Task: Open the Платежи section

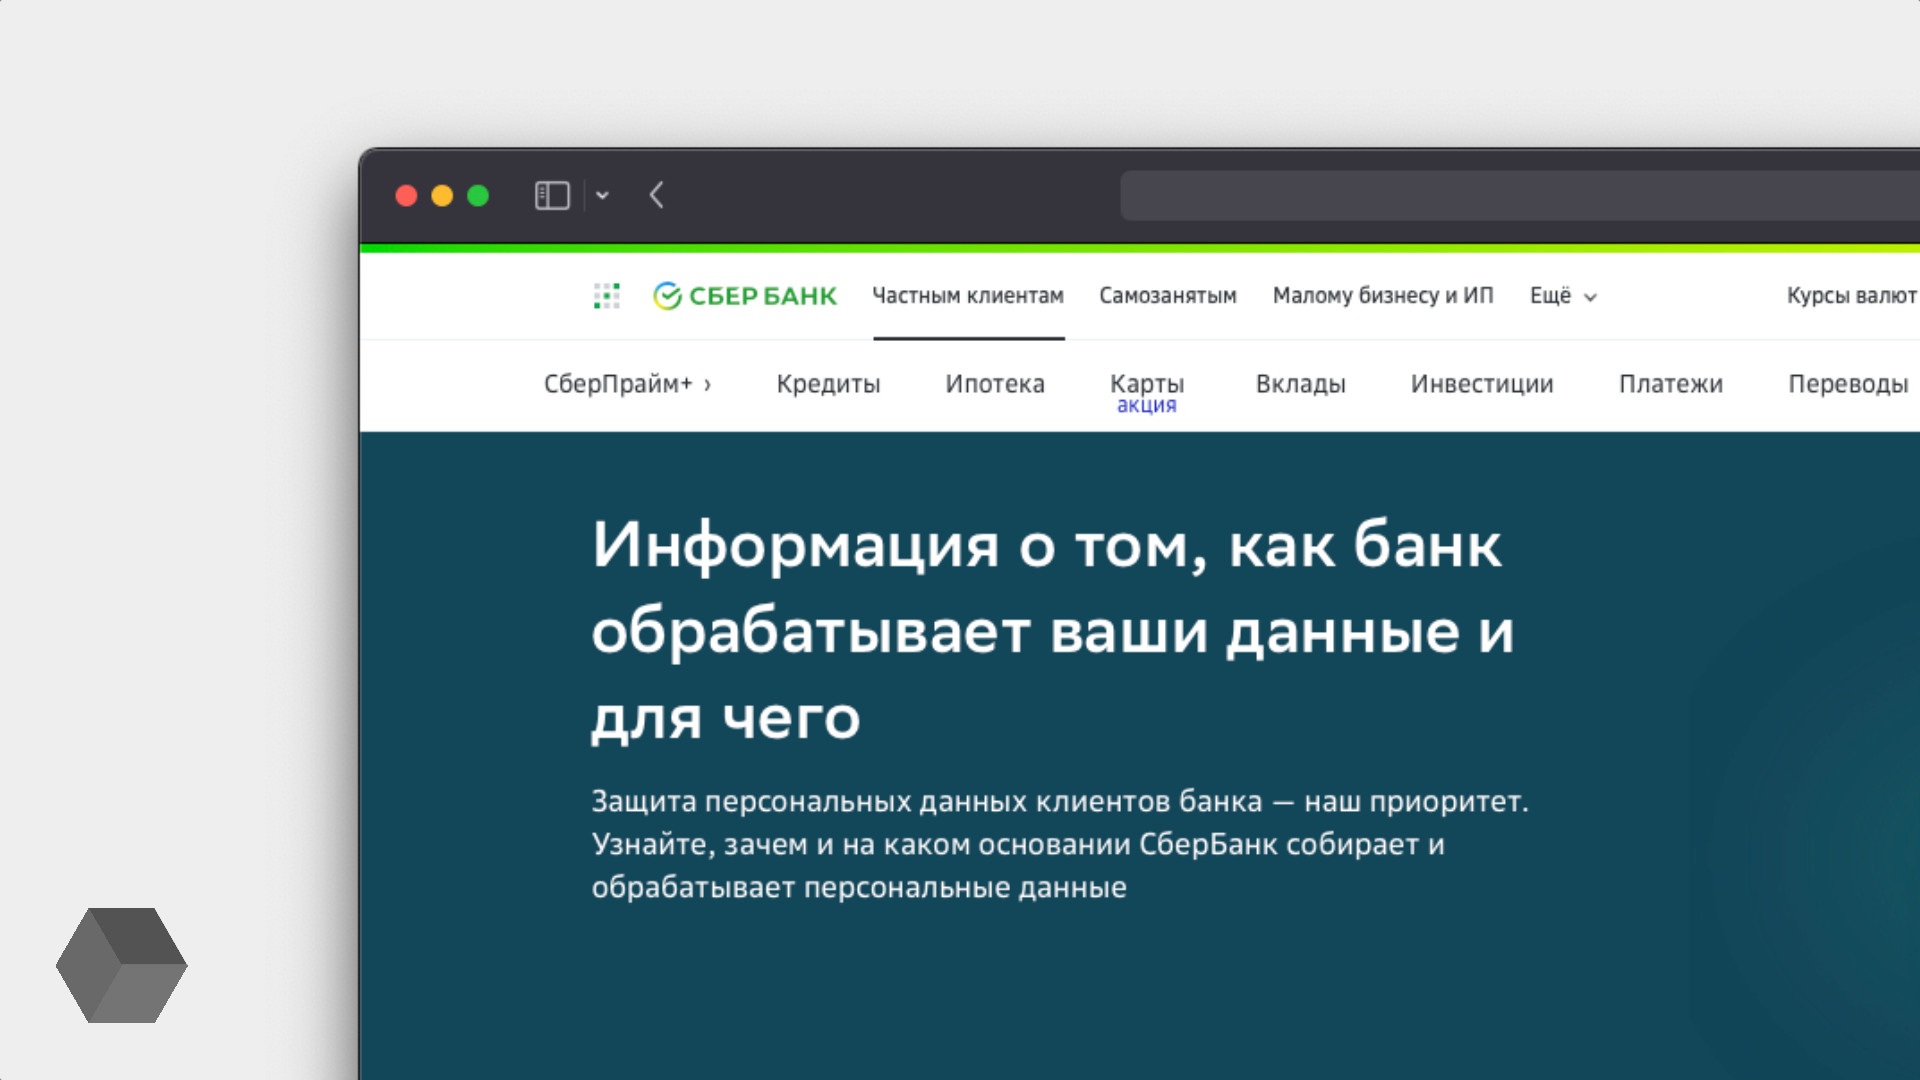Action: [x=1671, y=384]
